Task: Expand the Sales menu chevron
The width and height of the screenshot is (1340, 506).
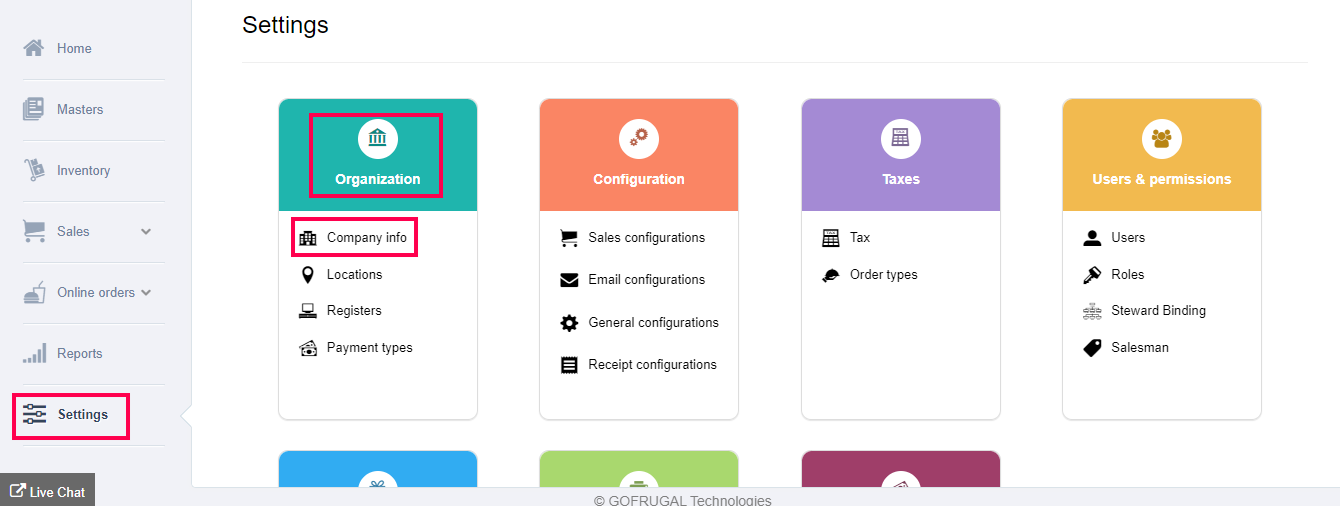Action: 146,232
